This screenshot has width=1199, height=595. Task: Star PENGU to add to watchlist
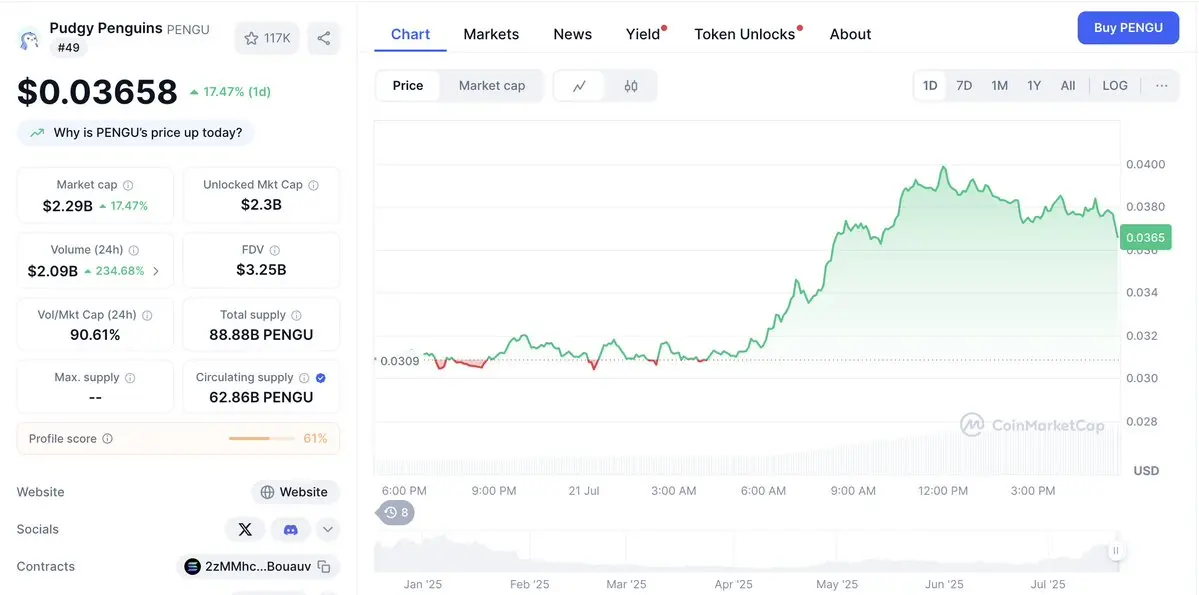[267, 38]
